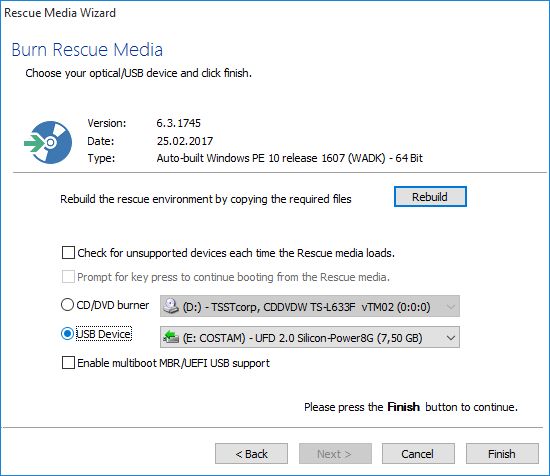Click the Rescue Media Wizard title text
Image resolution: width=550 pixels, height=476 pixels.
60,13
